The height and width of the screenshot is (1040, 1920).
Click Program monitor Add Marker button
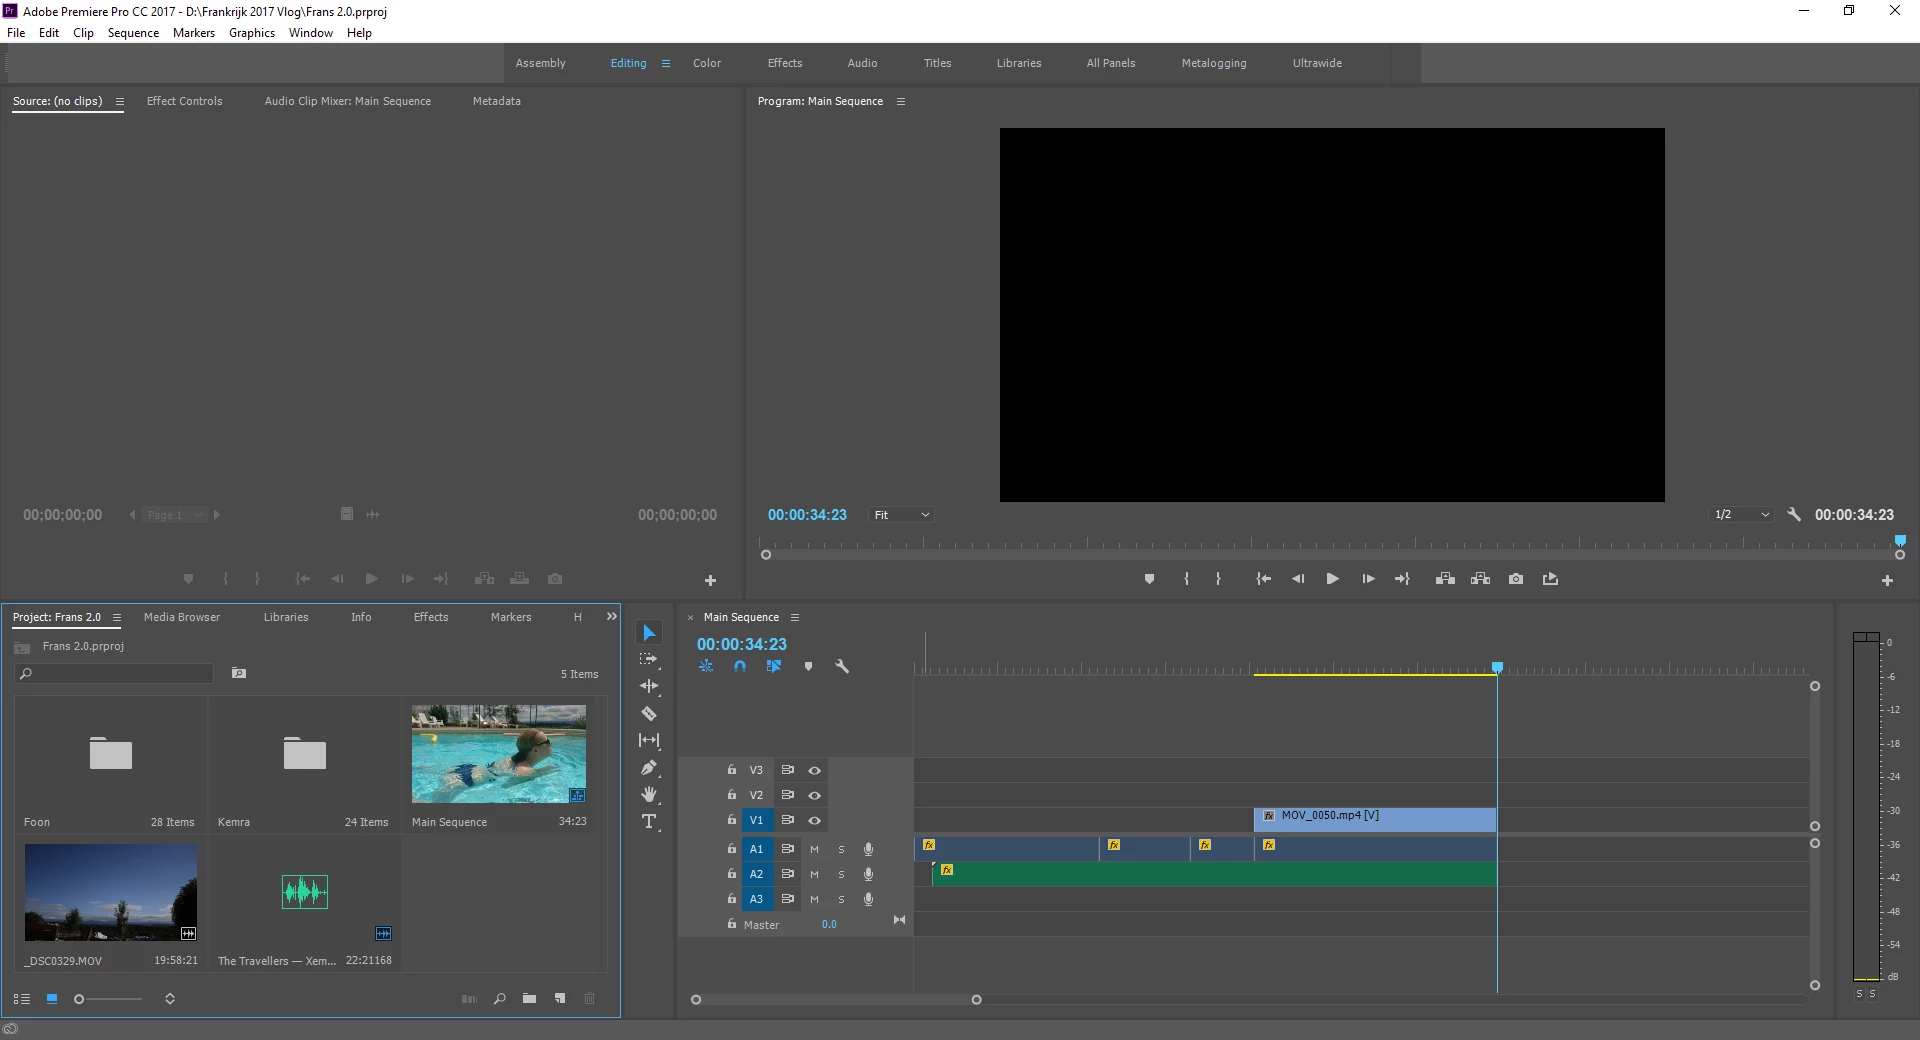(x=1149, y=579)
